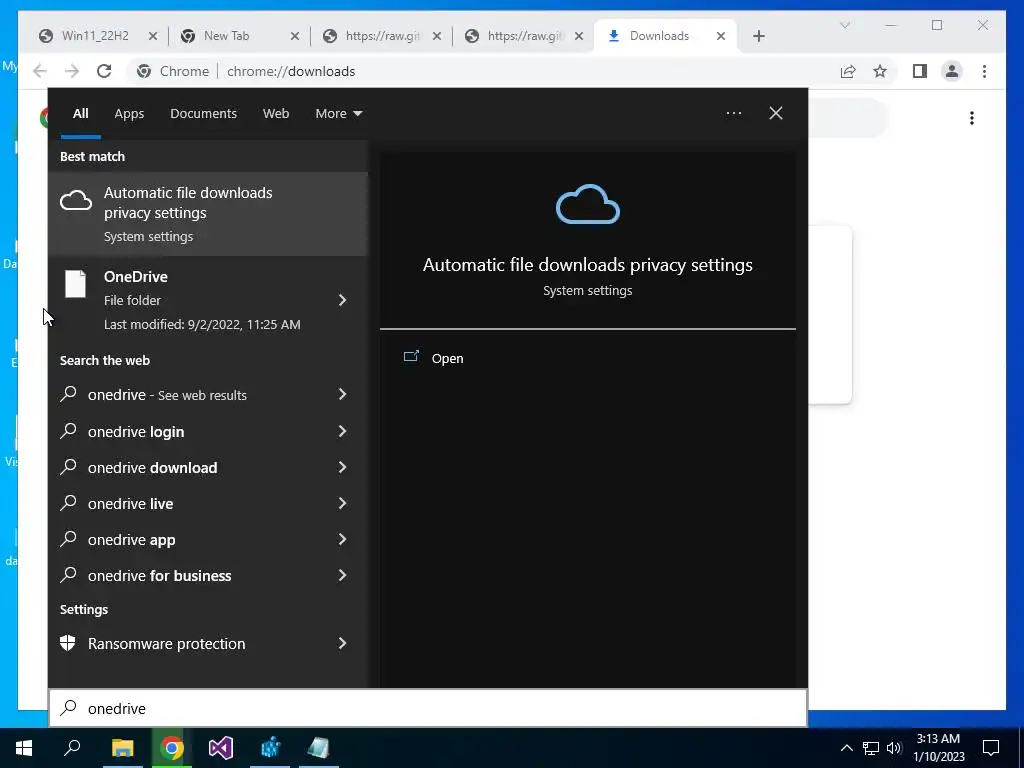Click the notebook-like app on taskbar

(318, 748)
